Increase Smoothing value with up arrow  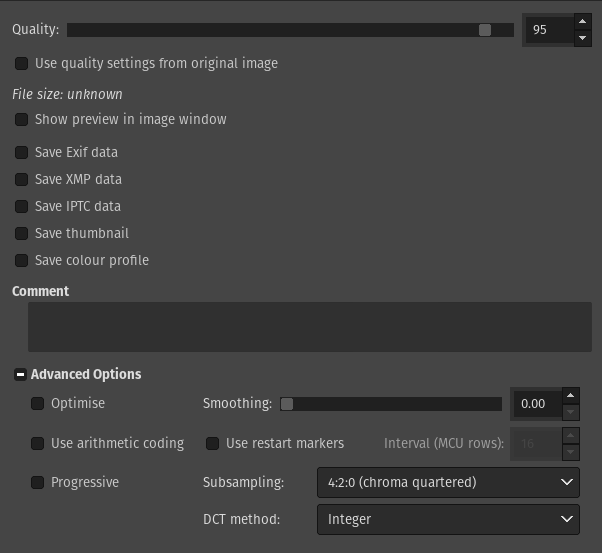click(x=571, y=396)
